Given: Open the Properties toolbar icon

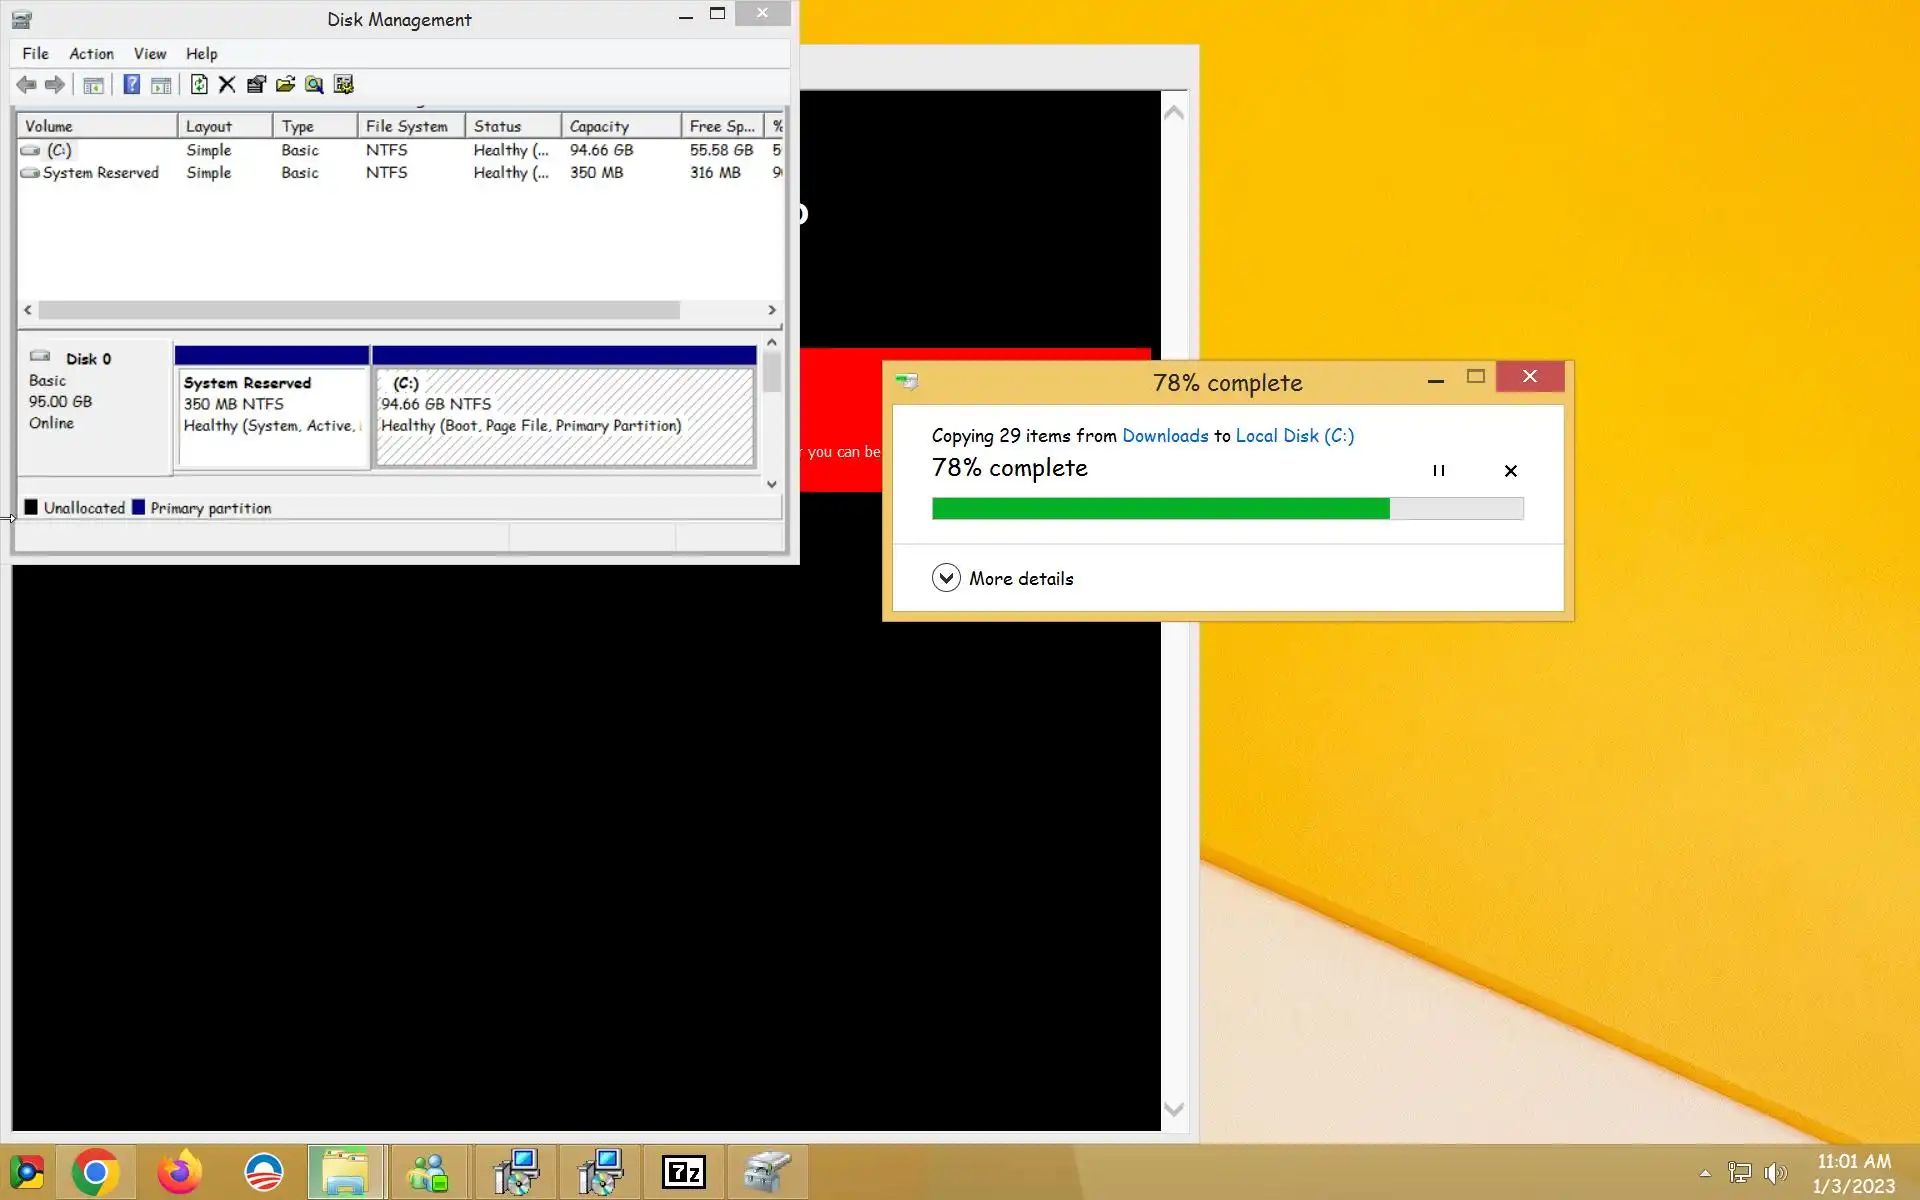Looking at the screenshot, I should pyautogui.click(x=256, y=85).
